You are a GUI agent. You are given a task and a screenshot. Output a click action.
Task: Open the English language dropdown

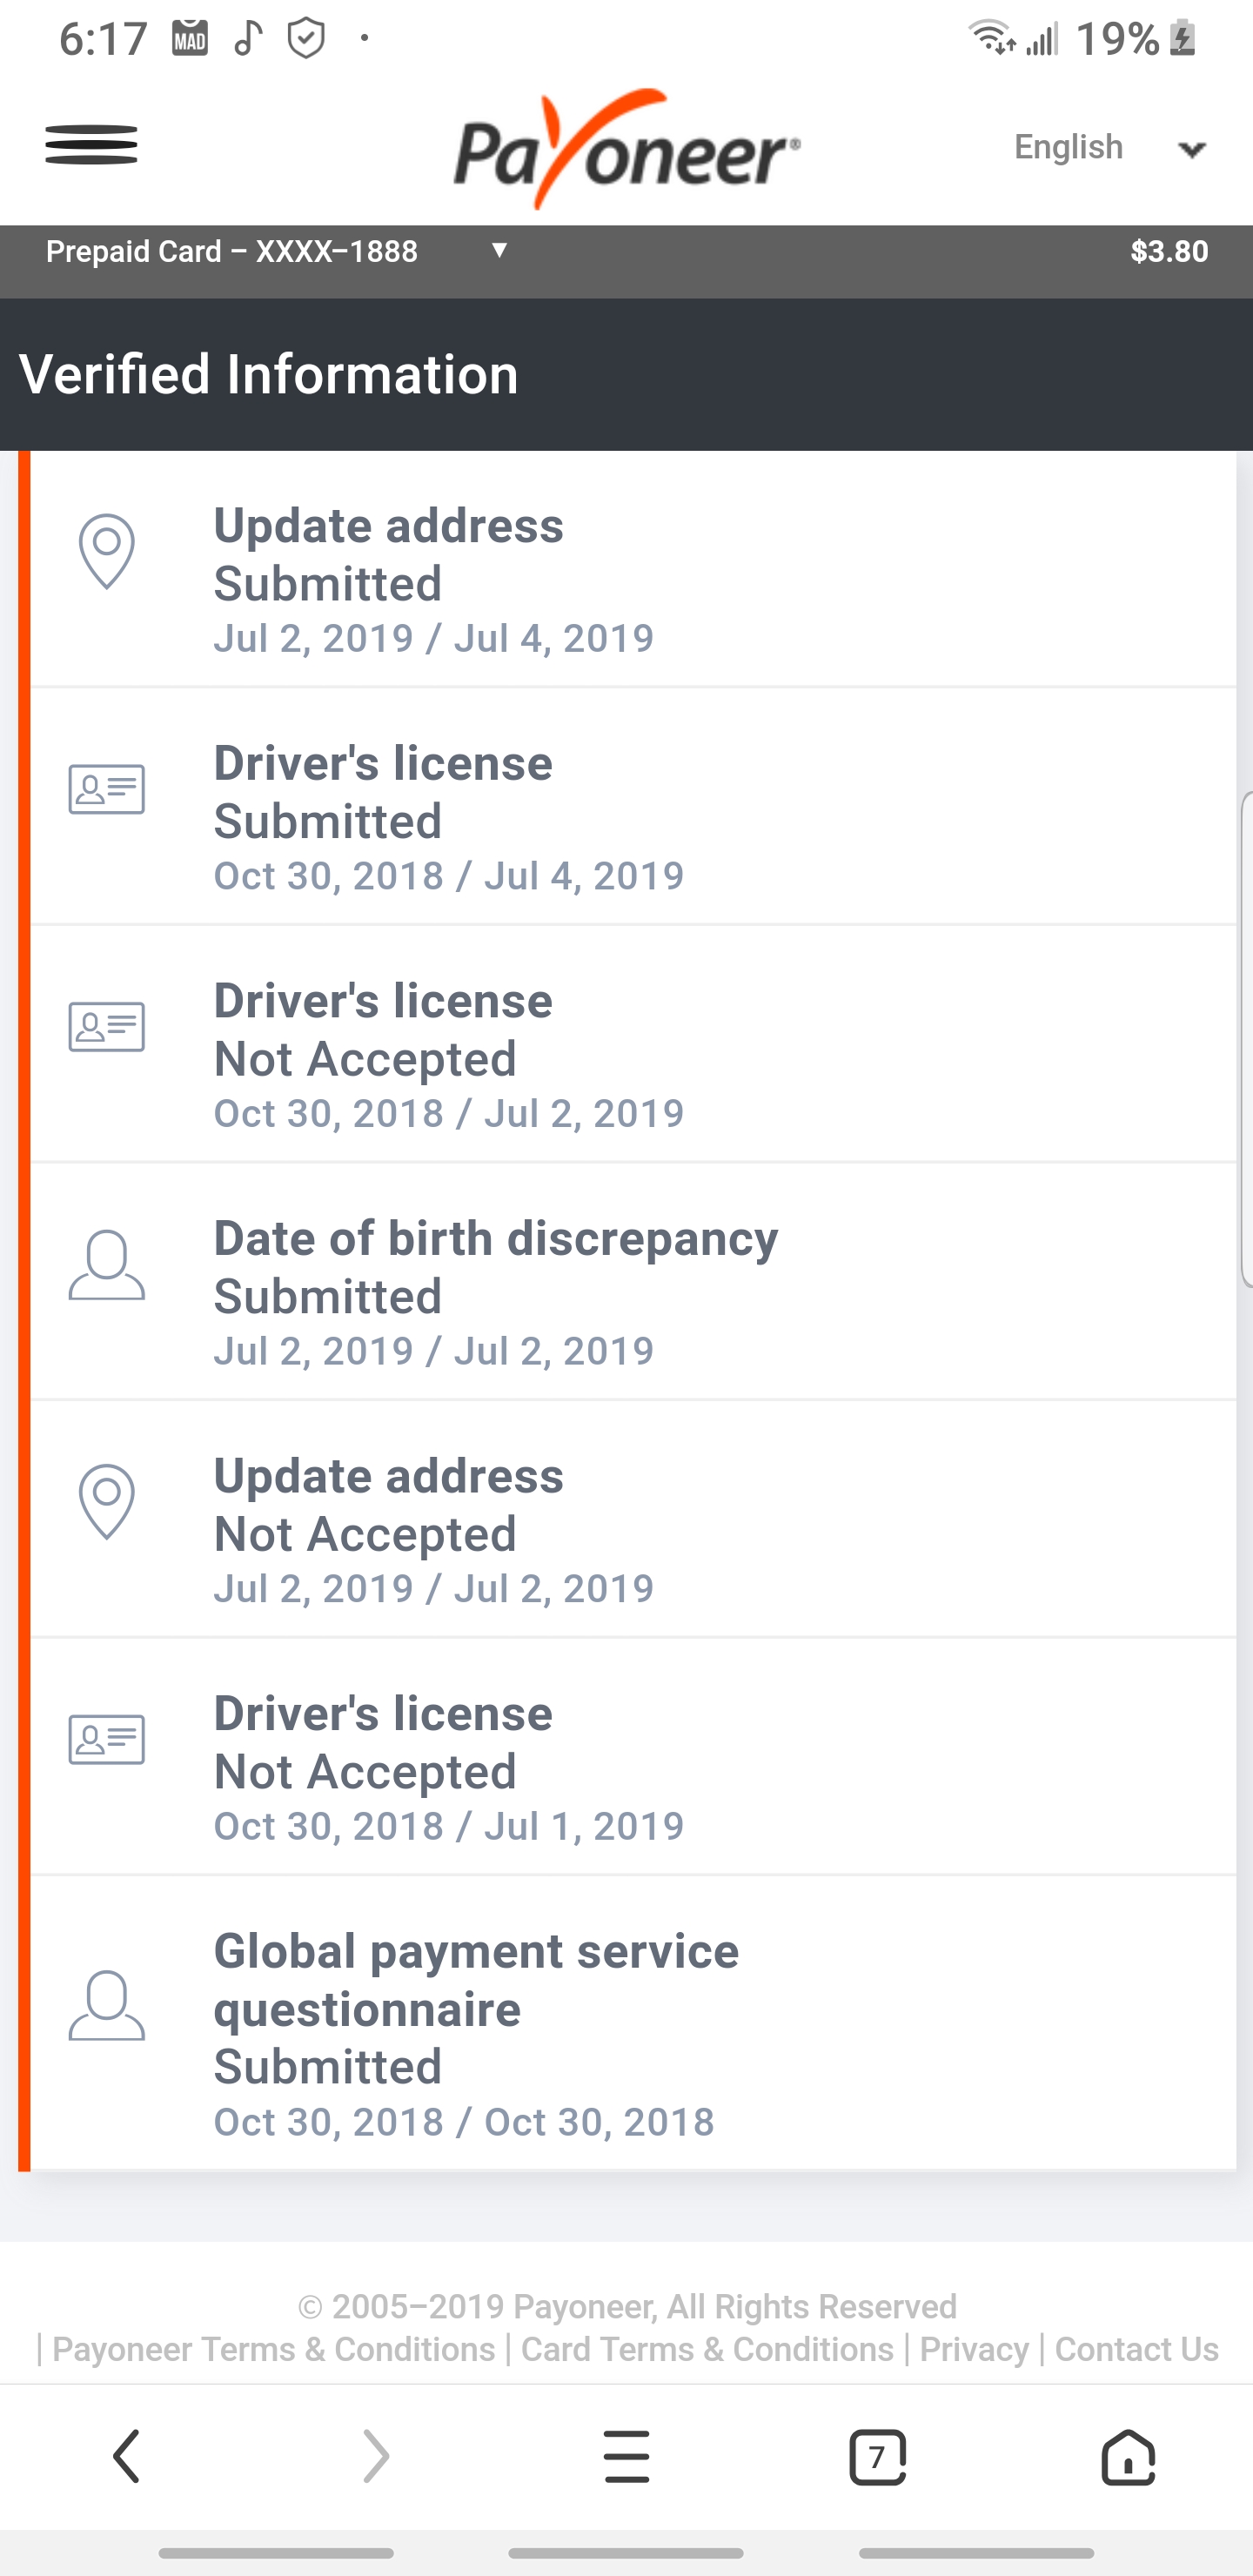coord(1108,148)
